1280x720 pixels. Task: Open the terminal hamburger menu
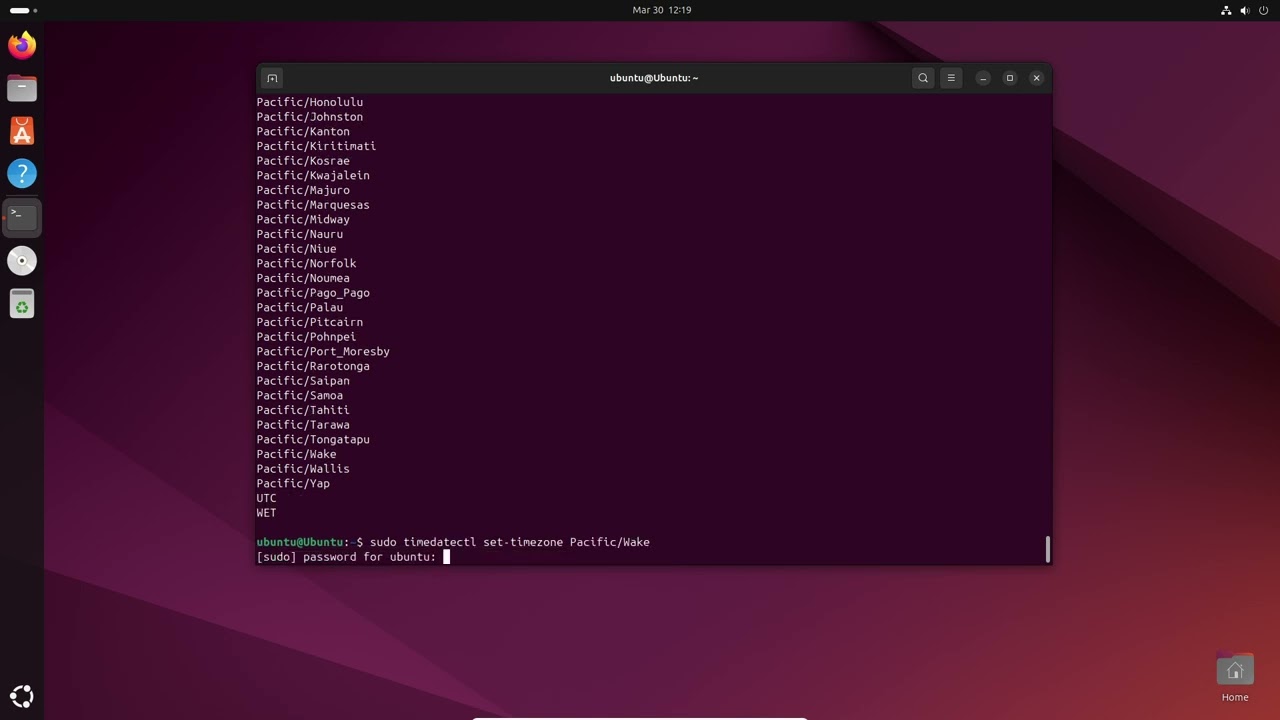point(951,78)
